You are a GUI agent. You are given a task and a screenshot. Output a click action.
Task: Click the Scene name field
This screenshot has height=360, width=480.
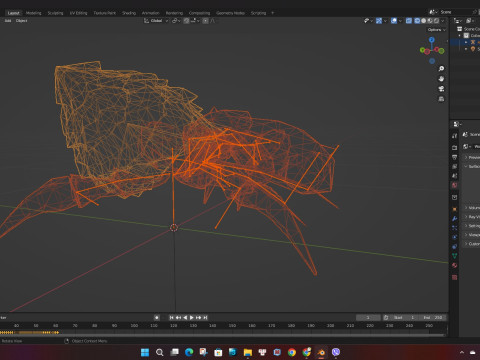click(x=457, y=12)
